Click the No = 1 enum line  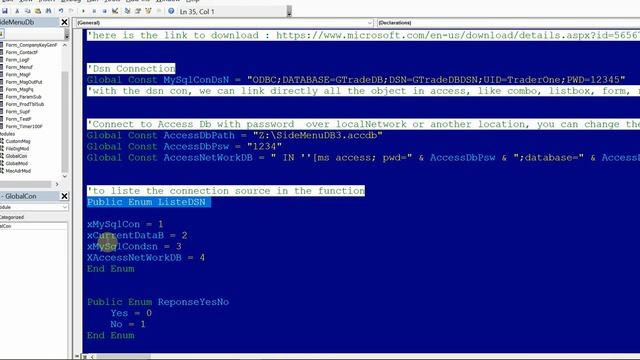(128, 324)
